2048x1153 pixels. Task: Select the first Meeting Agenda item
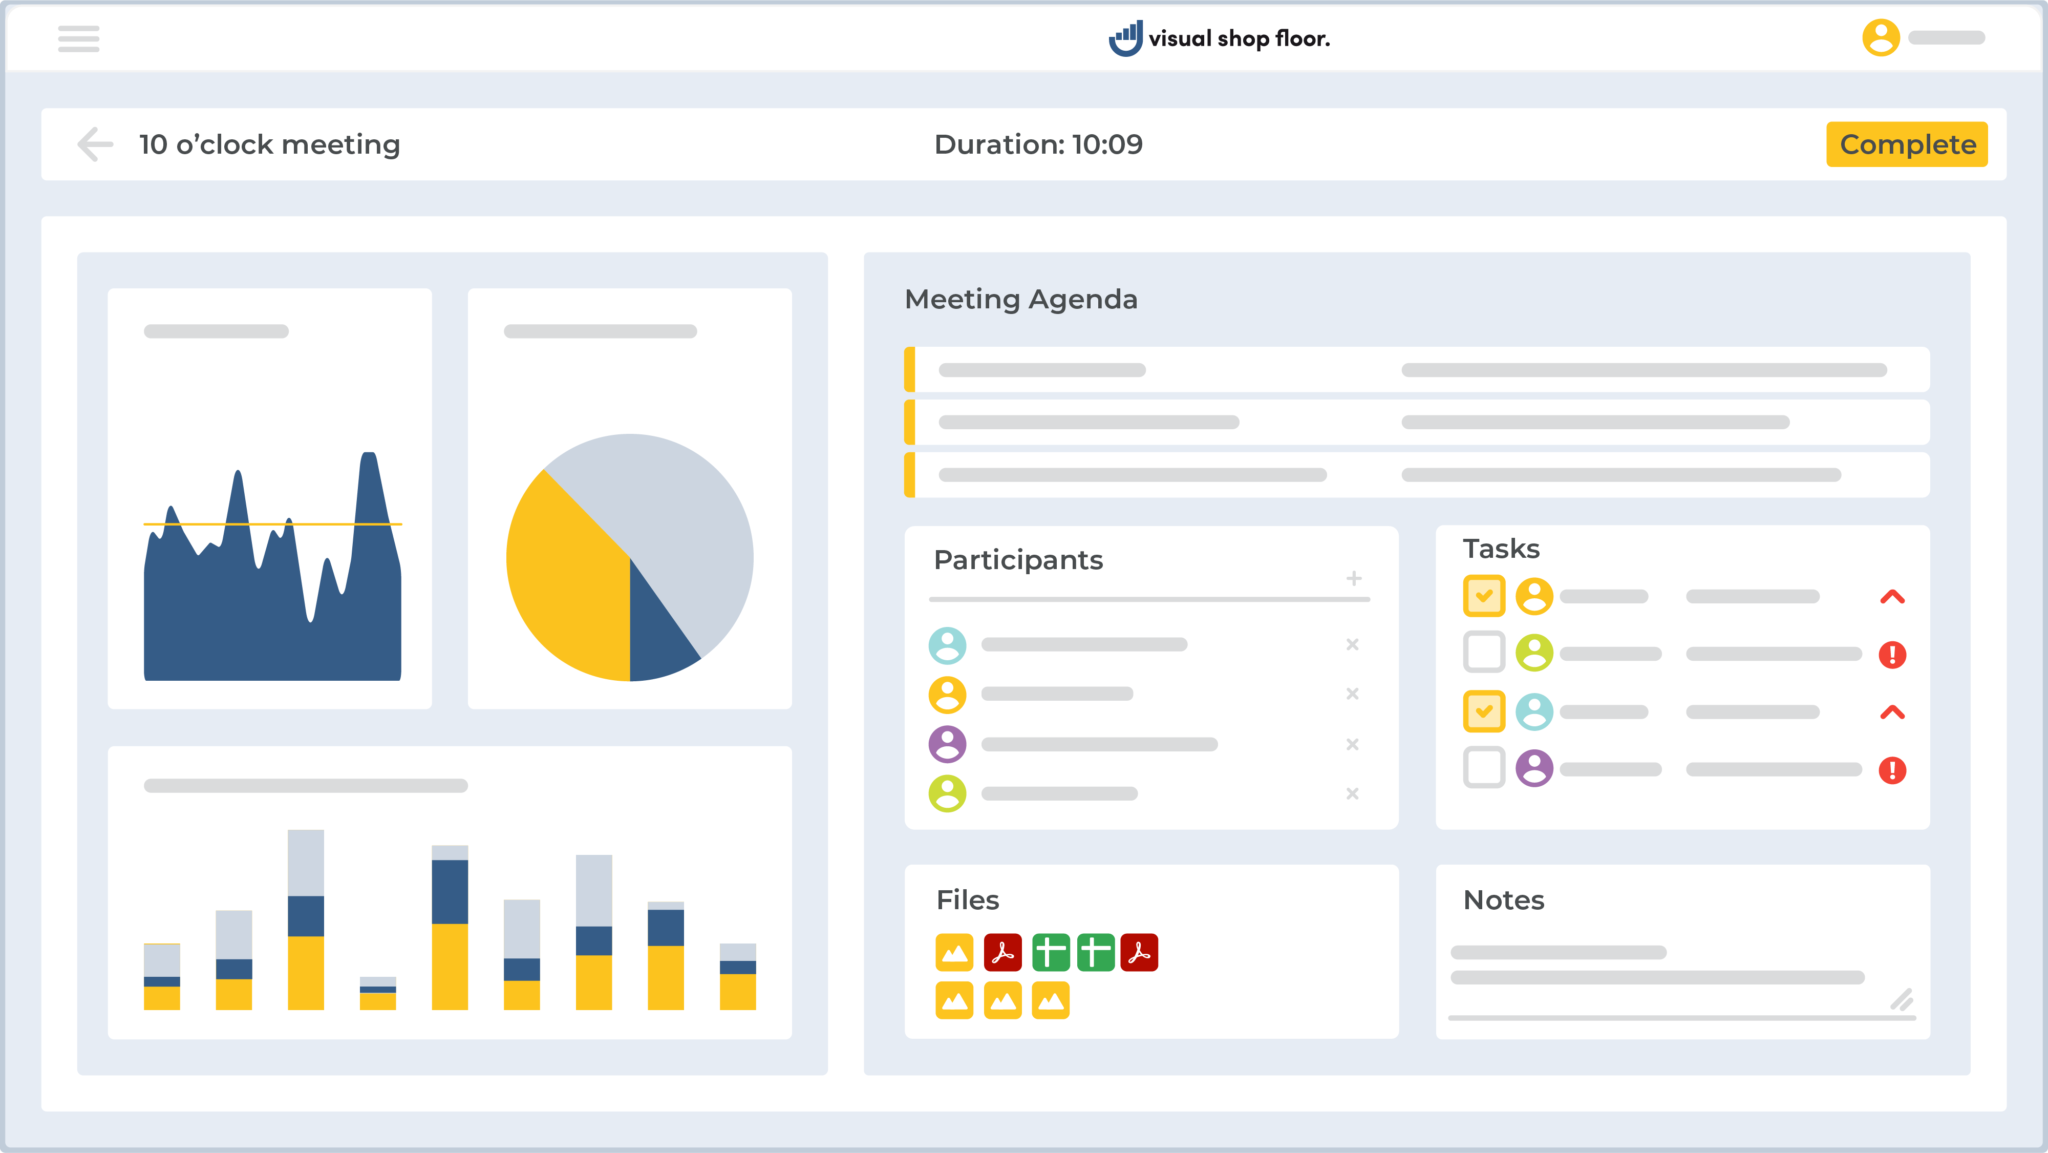tap(1416, 370)
